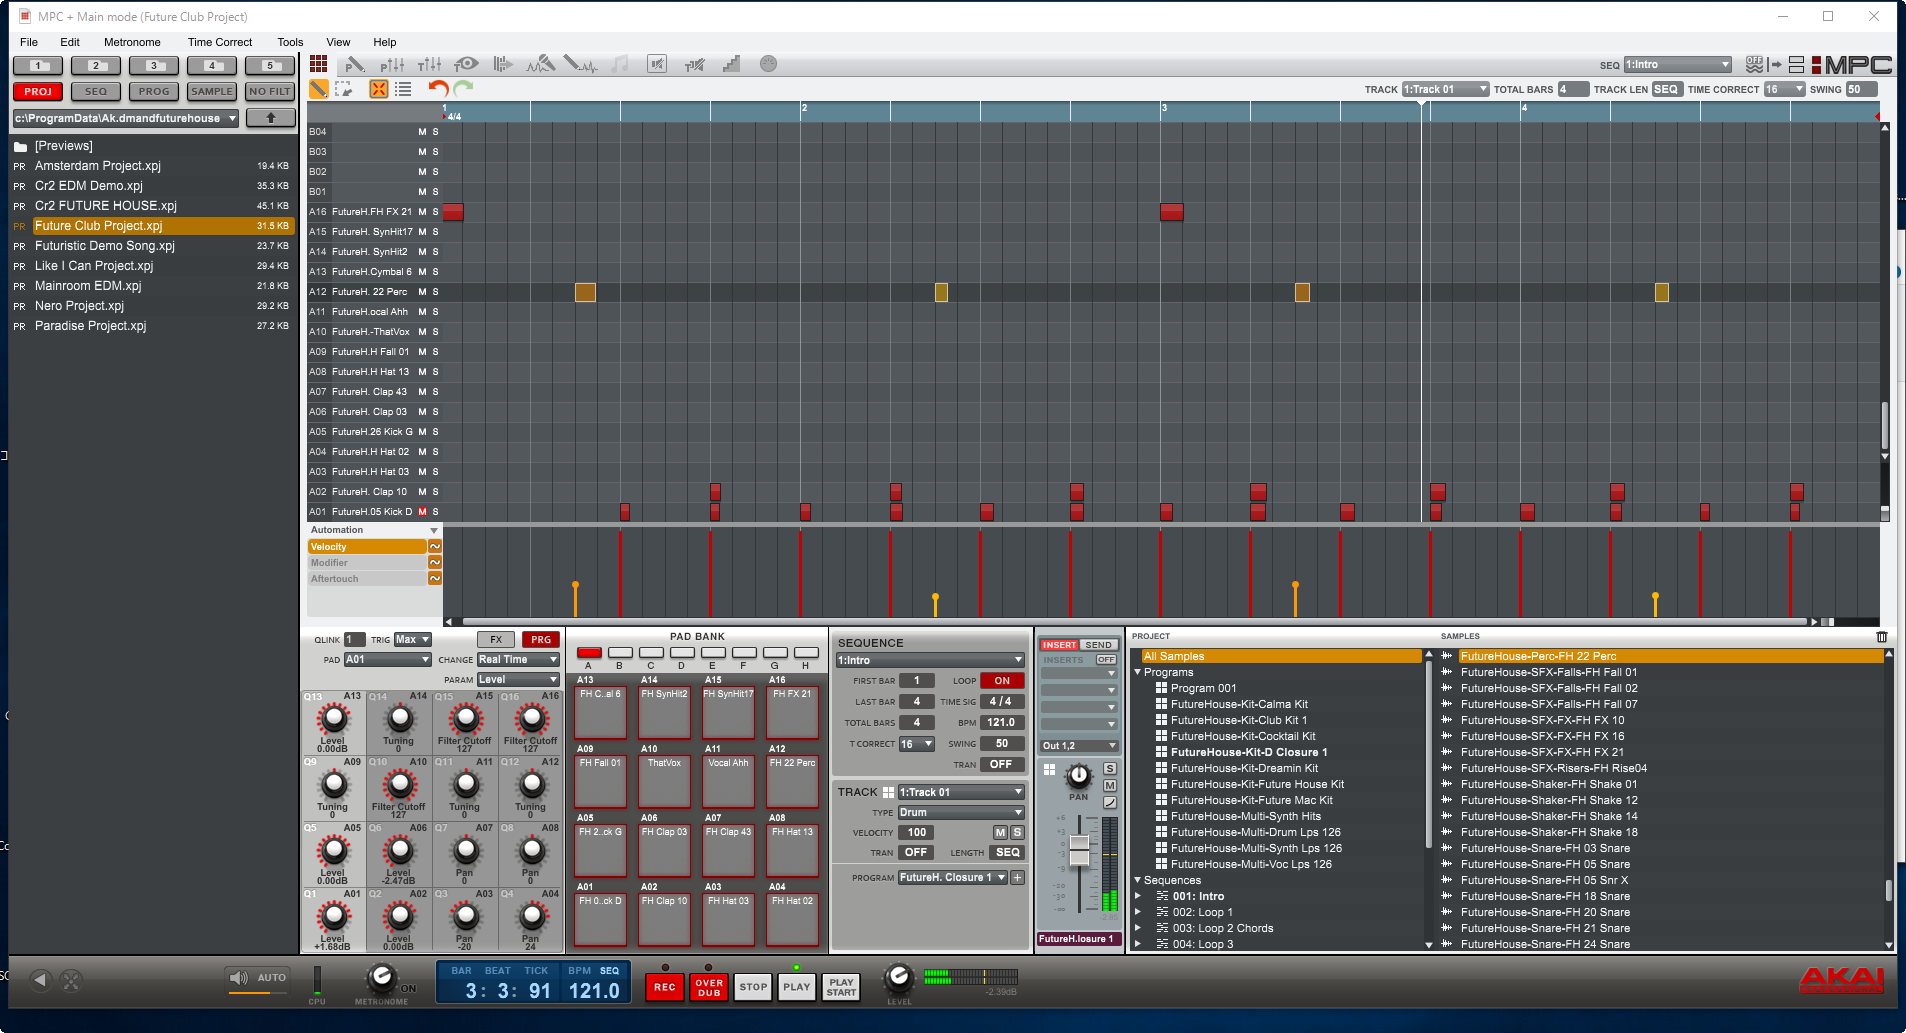The width and height of the screenshot is (1906, 1033).
Task: Open the browser folder path dropdown
Action: [x=126, y=118]
